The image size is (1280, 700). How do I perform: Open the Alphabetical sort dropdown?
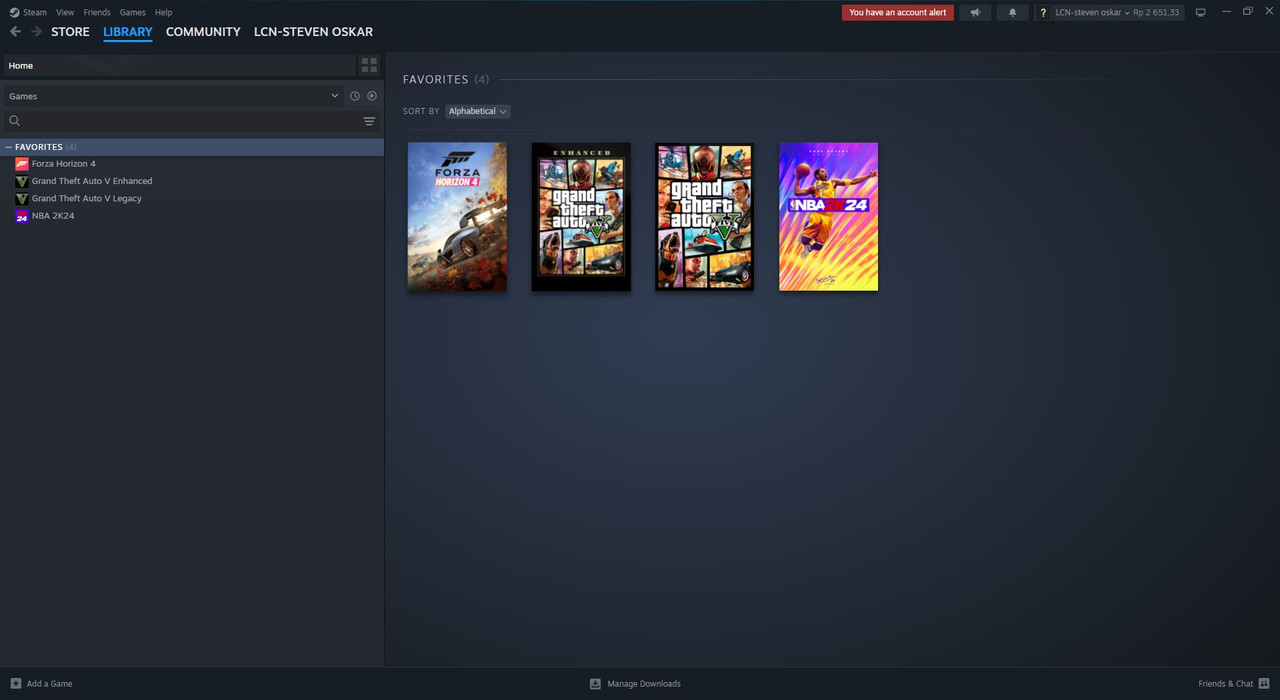point(477,111)
